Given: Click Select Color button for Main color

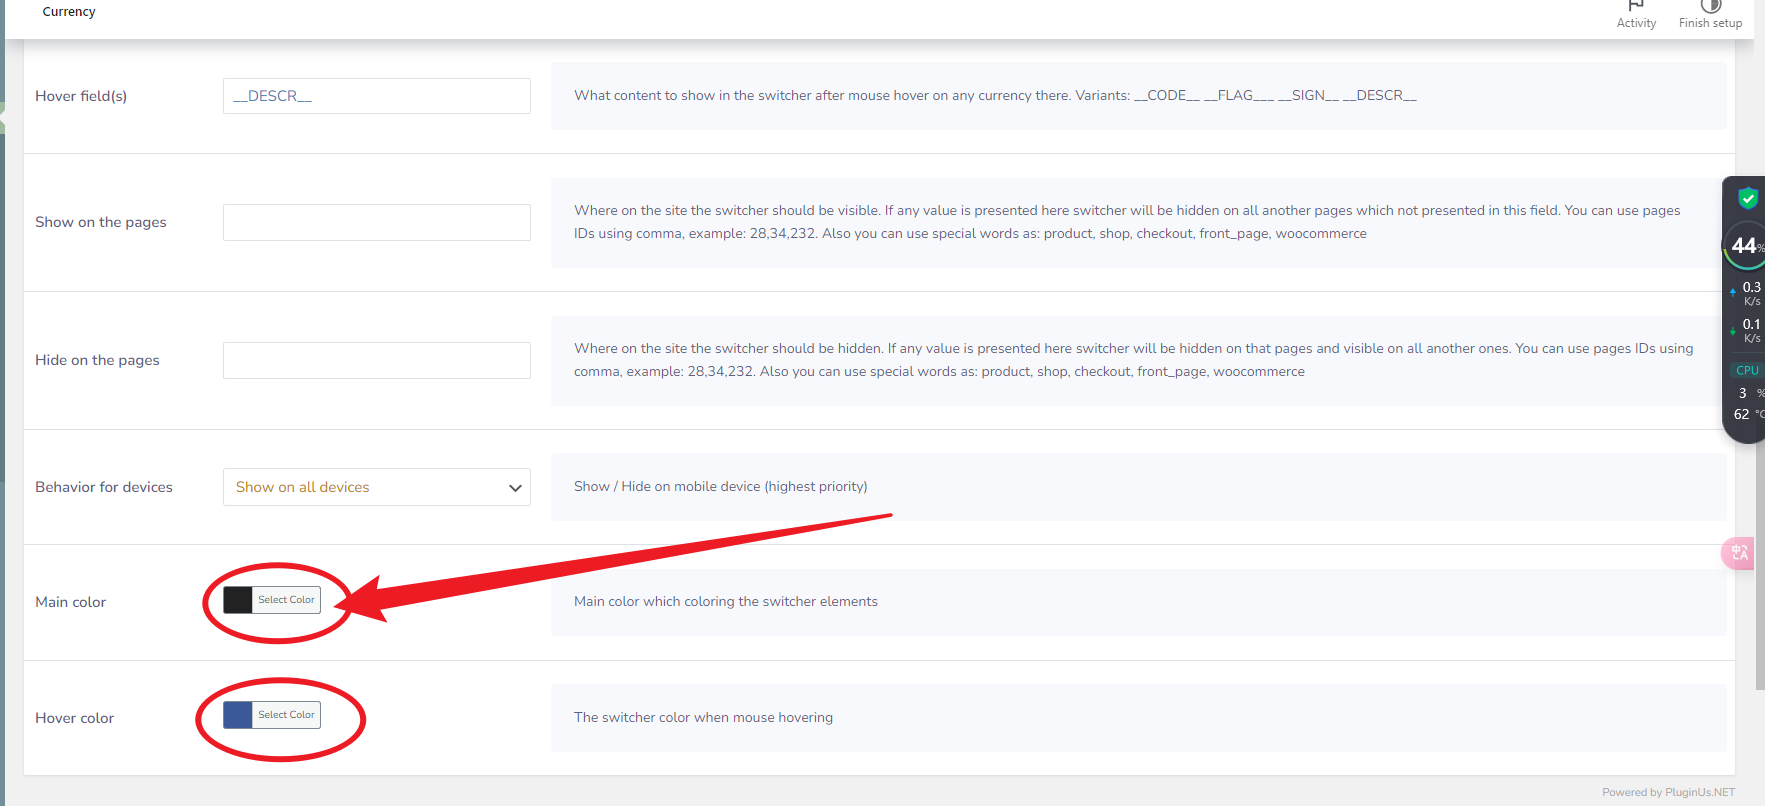Looking at the screenshot, I should click(286, 600).
